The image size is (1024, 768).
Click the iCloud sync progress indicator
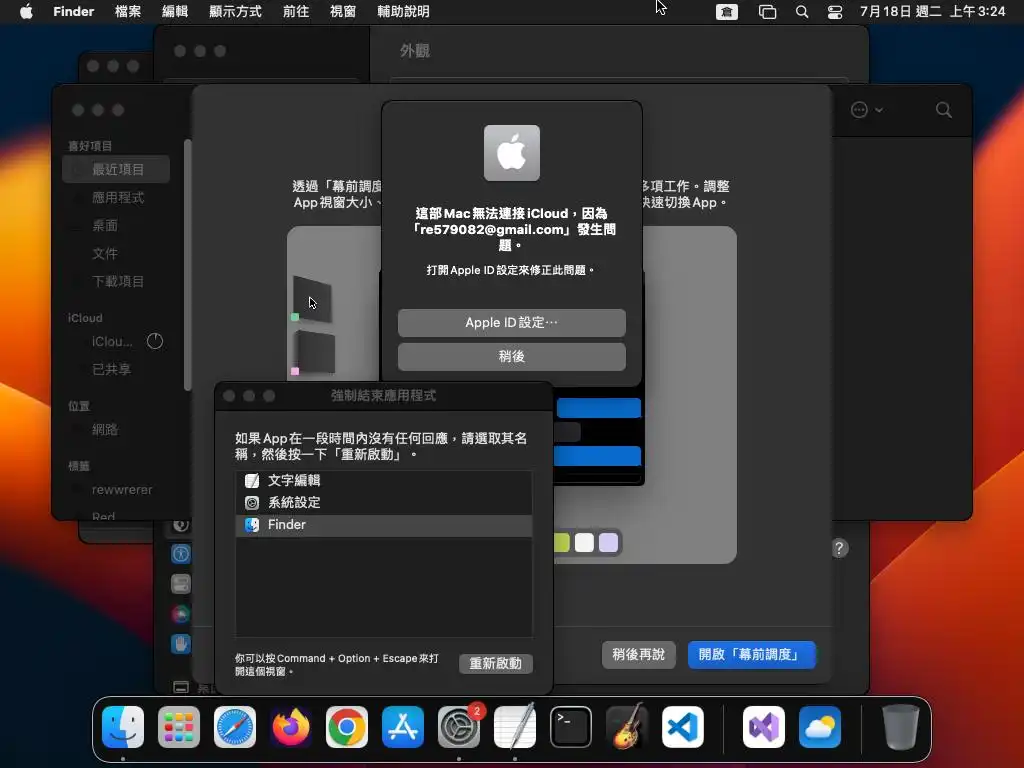point(155,341)
